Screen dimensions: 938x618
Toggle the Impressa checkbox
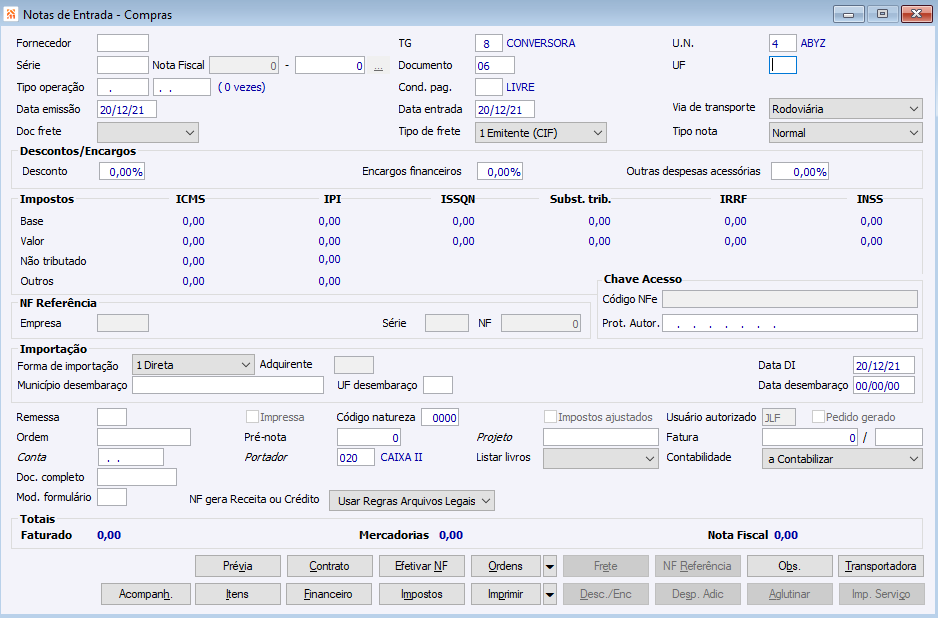(253, 417)
